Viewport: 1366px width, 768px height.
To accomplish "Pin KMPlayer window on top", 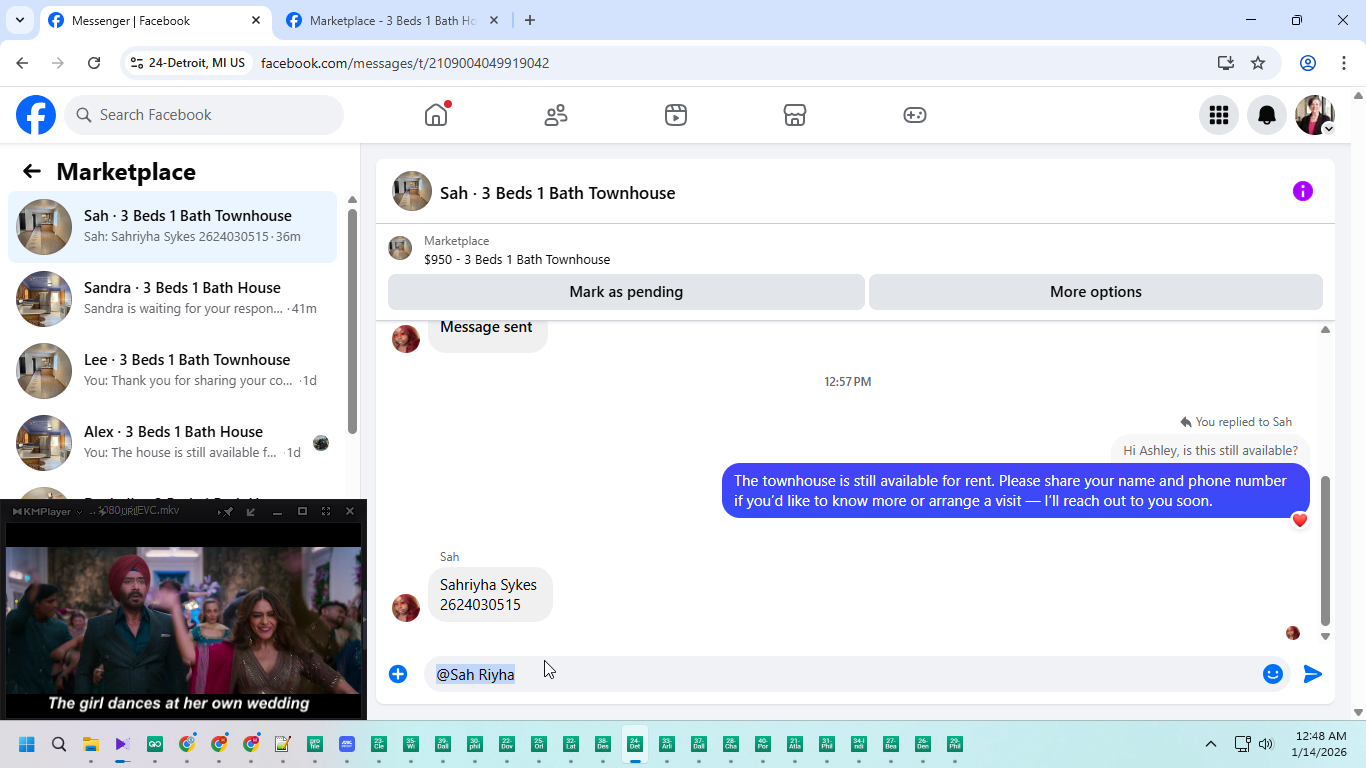I will pos(228,511).
